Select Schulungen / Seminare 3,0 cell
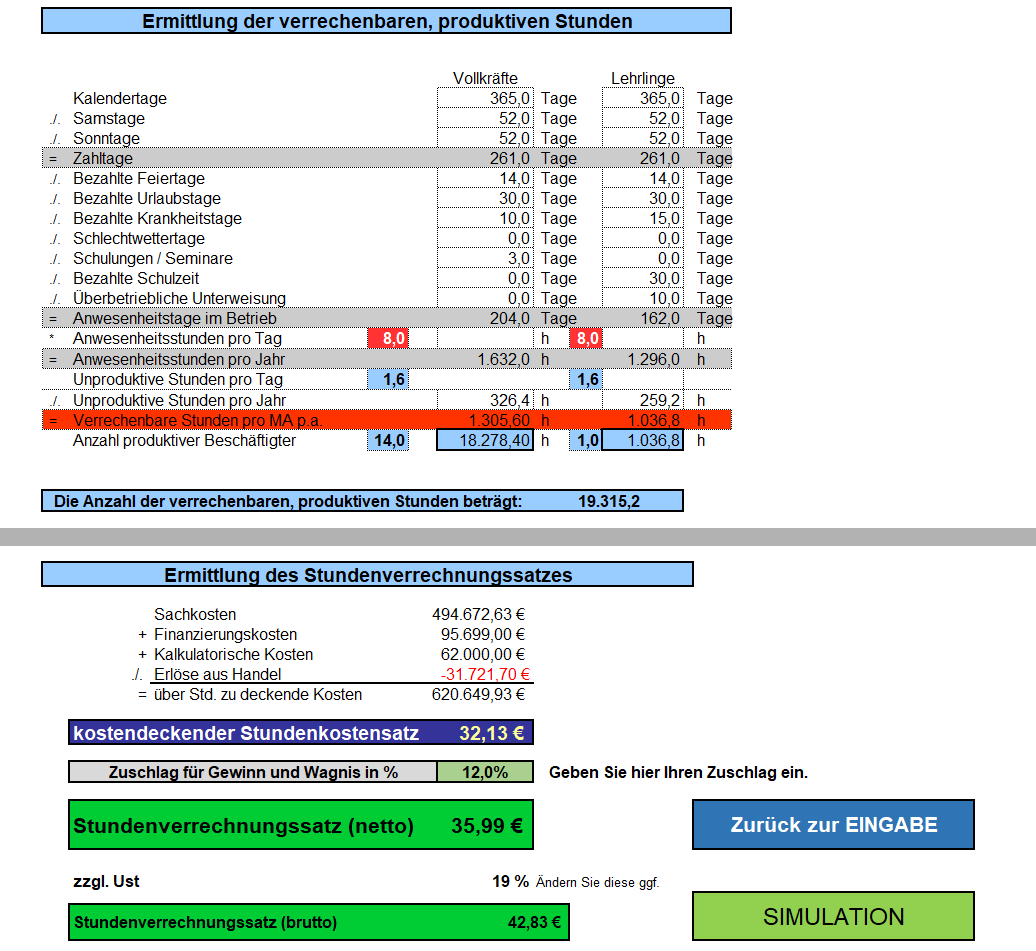This screenshot has height=951, width=1036. point(485,259)
